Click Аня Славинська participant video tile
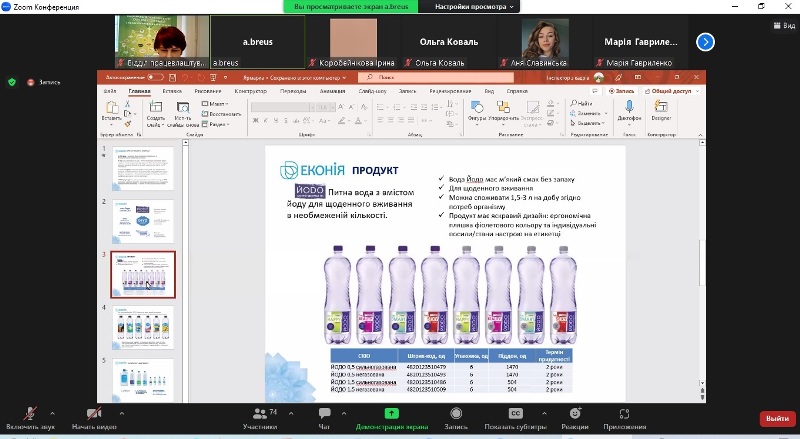This screenshot has width=800, height=439. pos(545,42)
